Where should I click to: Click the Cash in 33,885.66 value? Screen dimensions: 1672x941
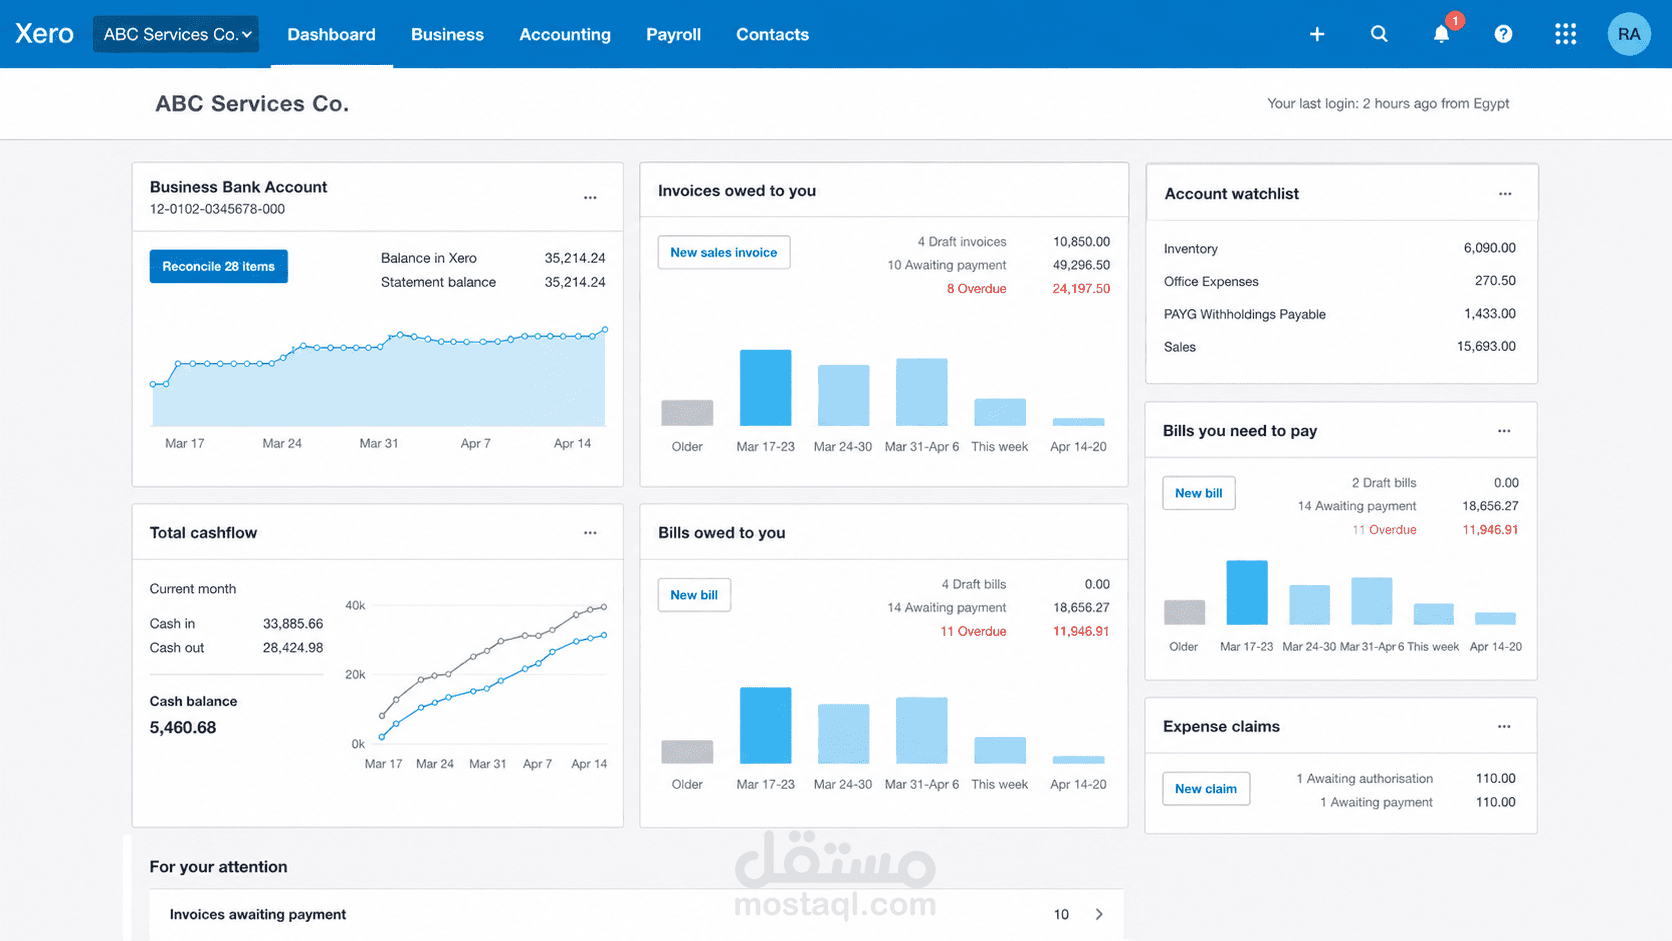[293, 624]
